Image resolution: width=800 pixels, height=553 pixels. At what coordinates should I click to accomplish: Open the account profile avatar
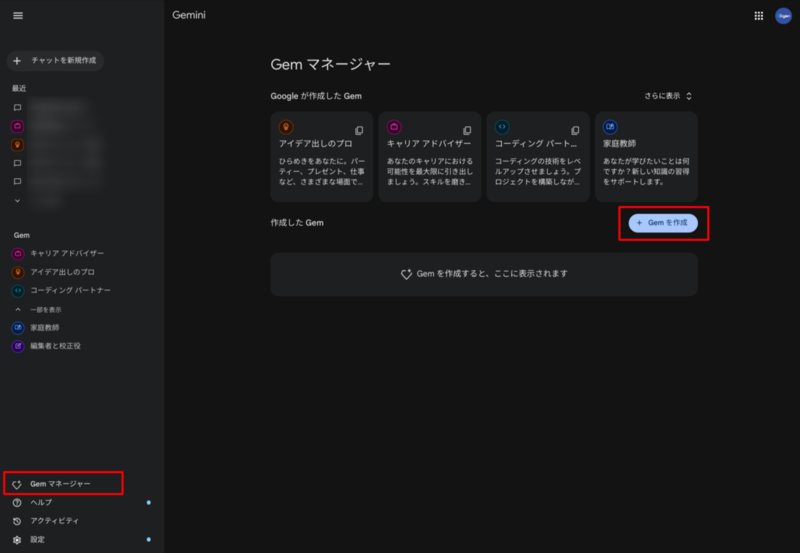(783, 16)
